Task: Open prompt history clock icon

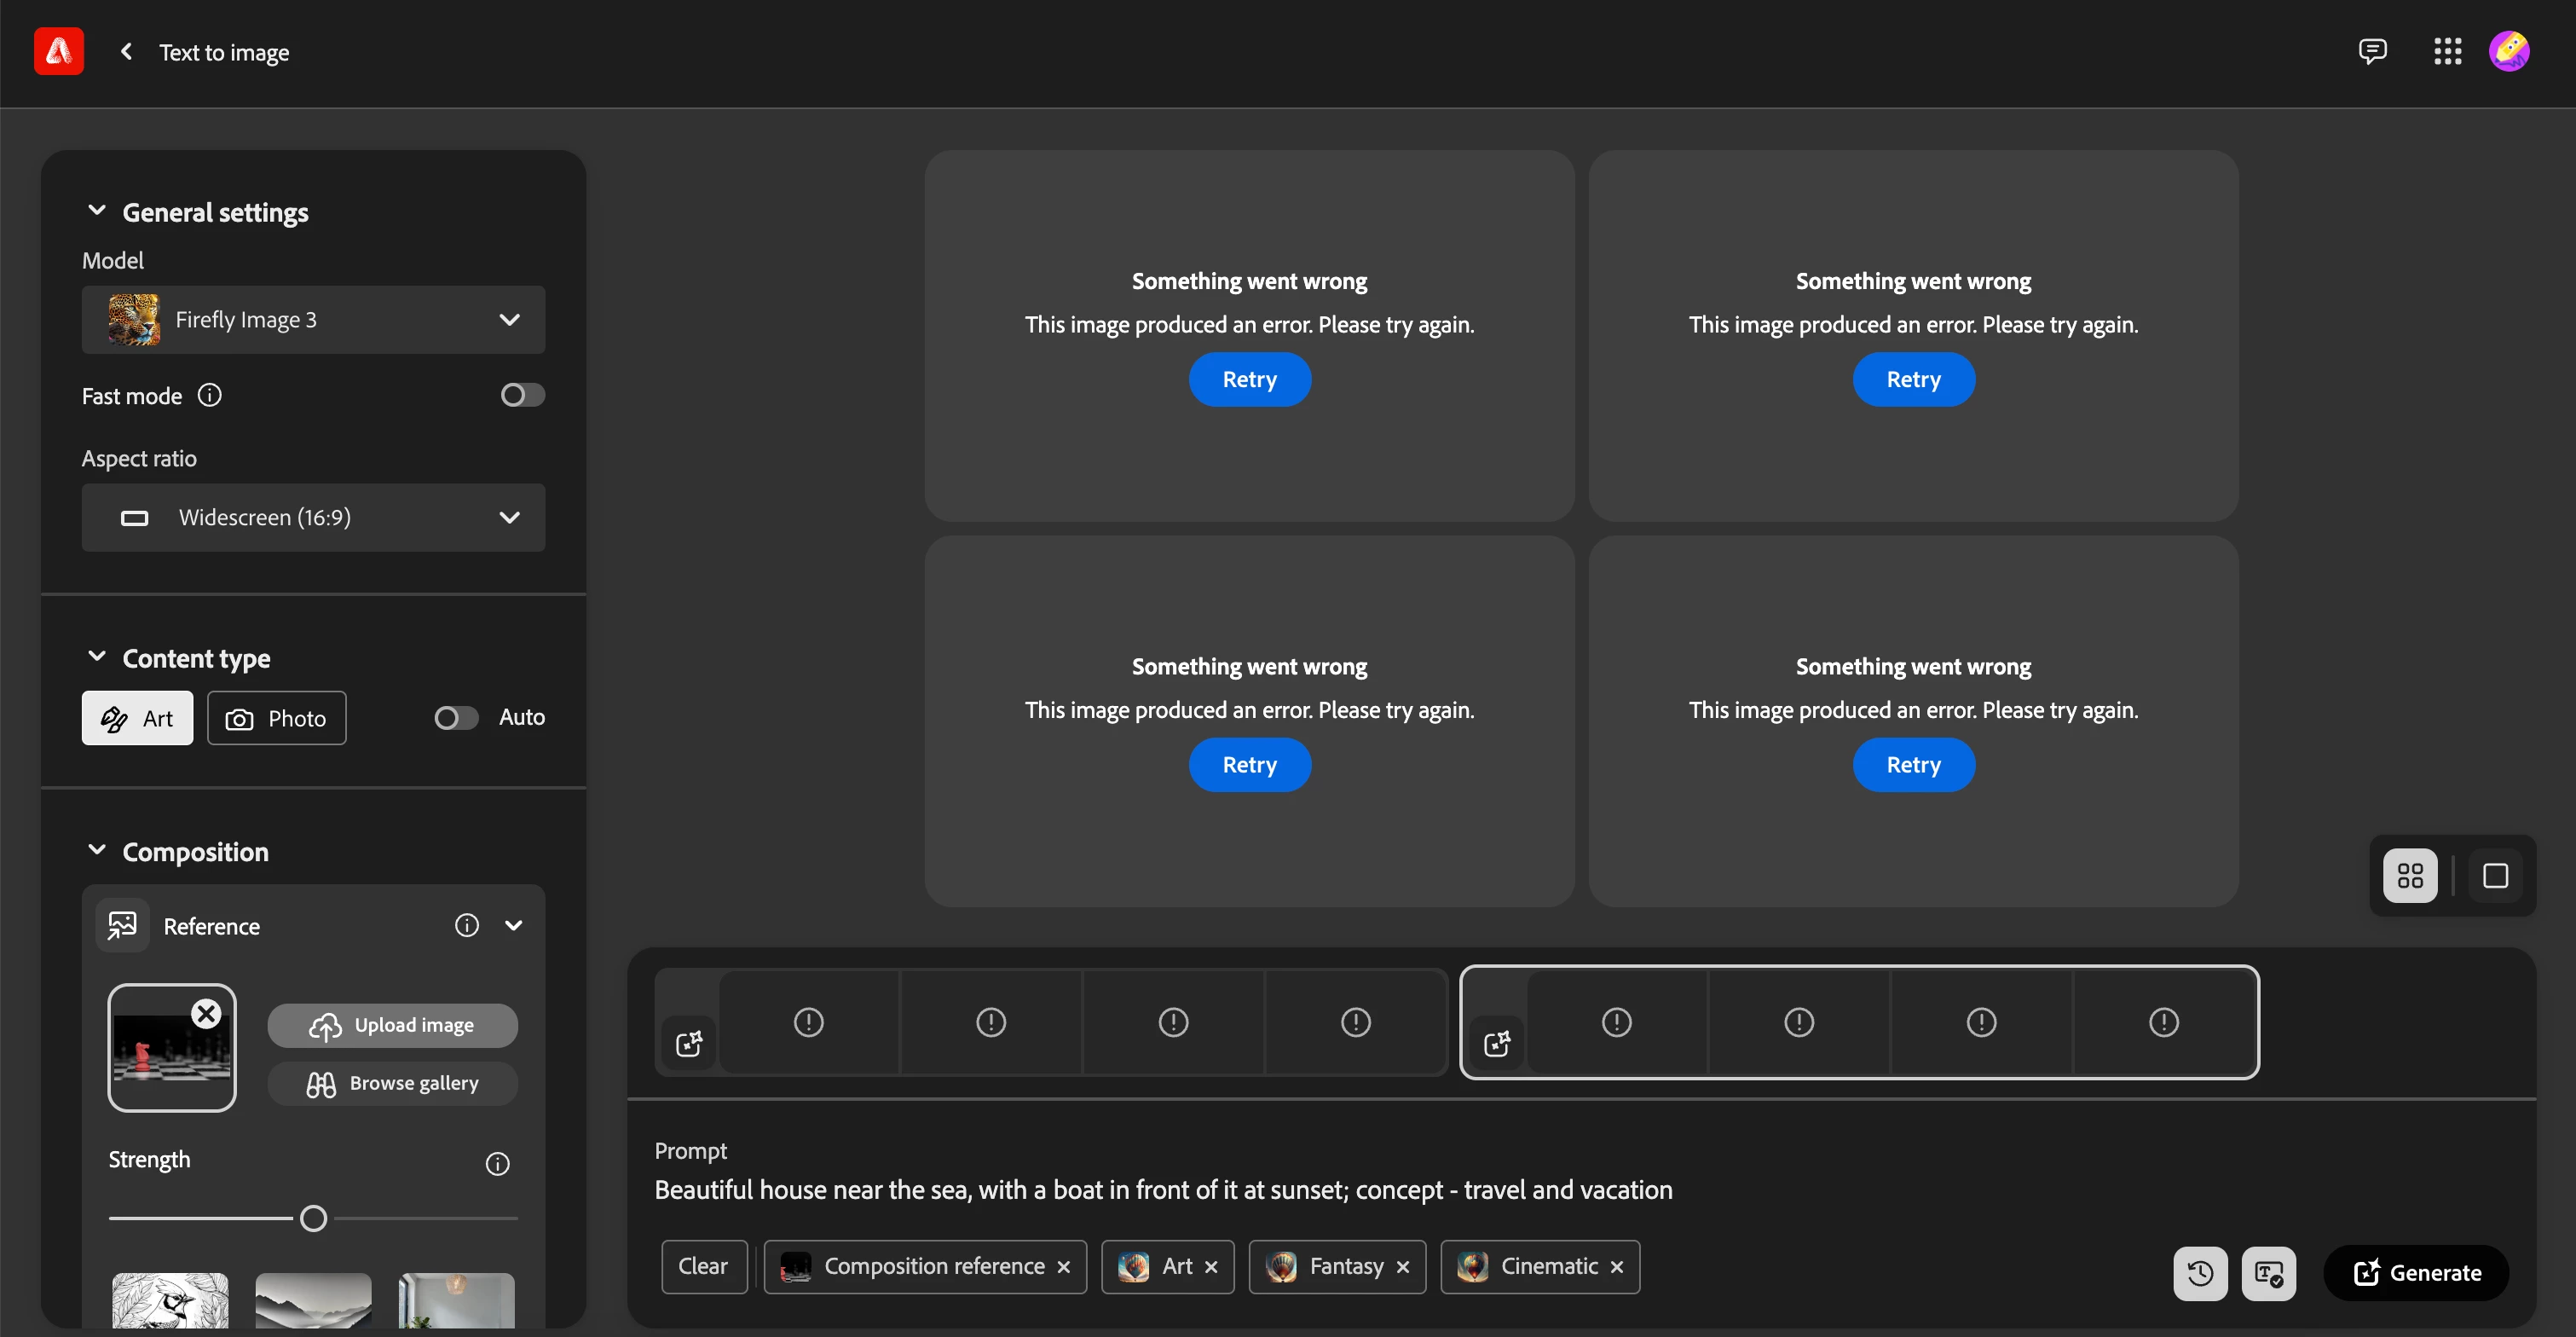Action: pos(2199,1273)
